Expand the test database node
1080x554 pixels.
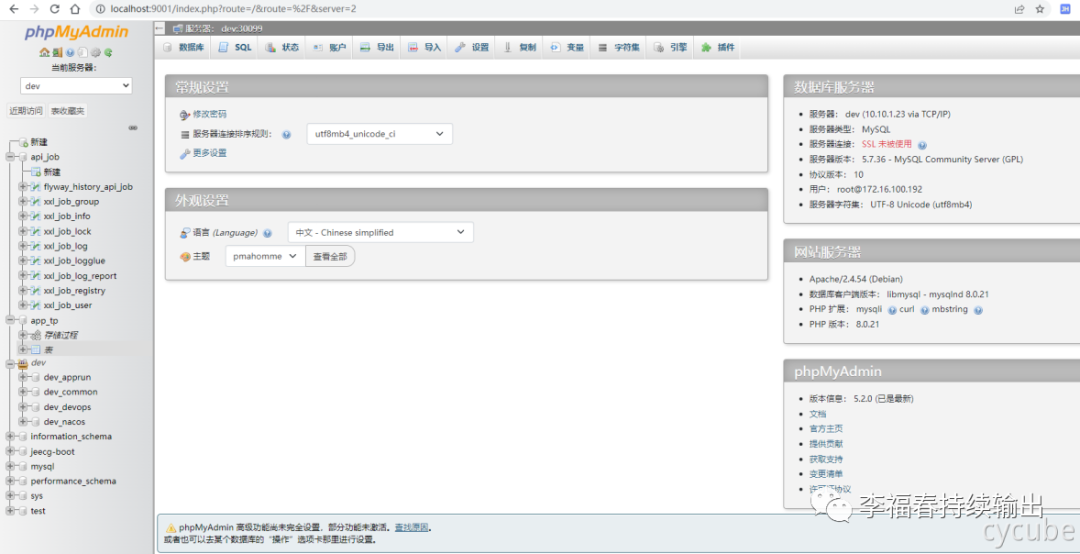[10, 511]
